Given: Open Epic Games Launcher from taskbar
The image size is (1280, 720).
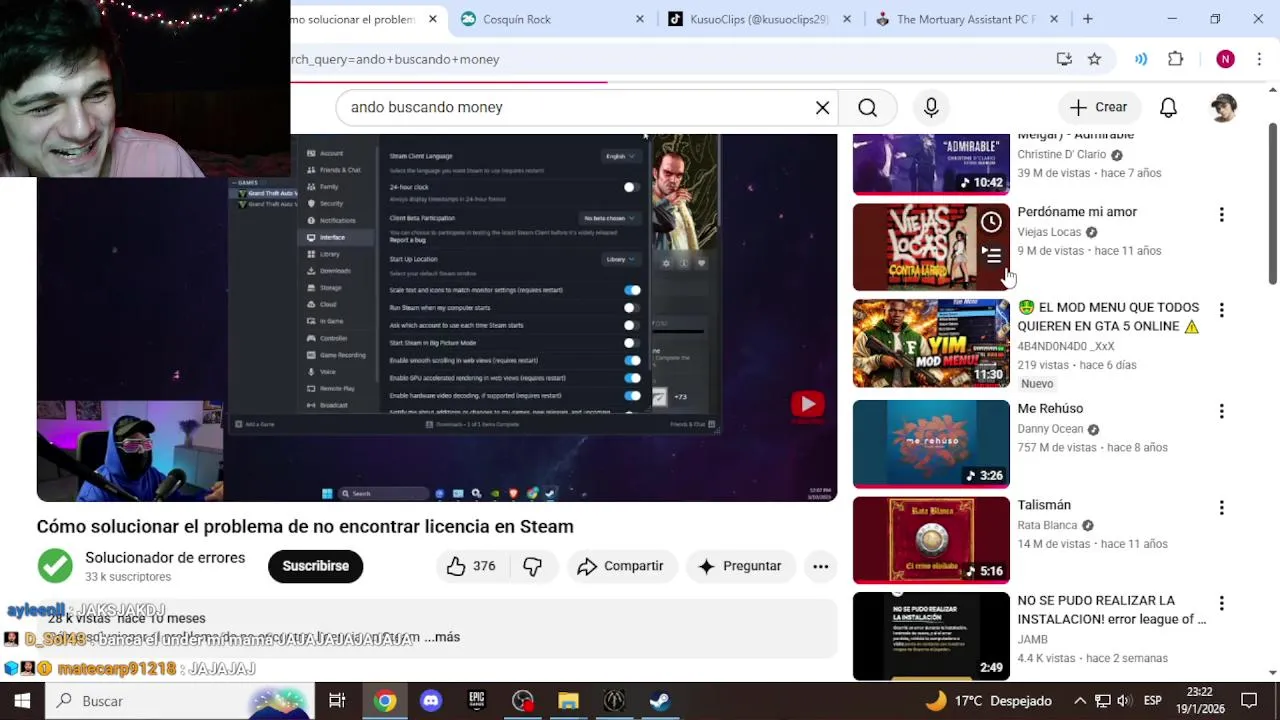Looking at the screenshot, I should coord(477,701).
